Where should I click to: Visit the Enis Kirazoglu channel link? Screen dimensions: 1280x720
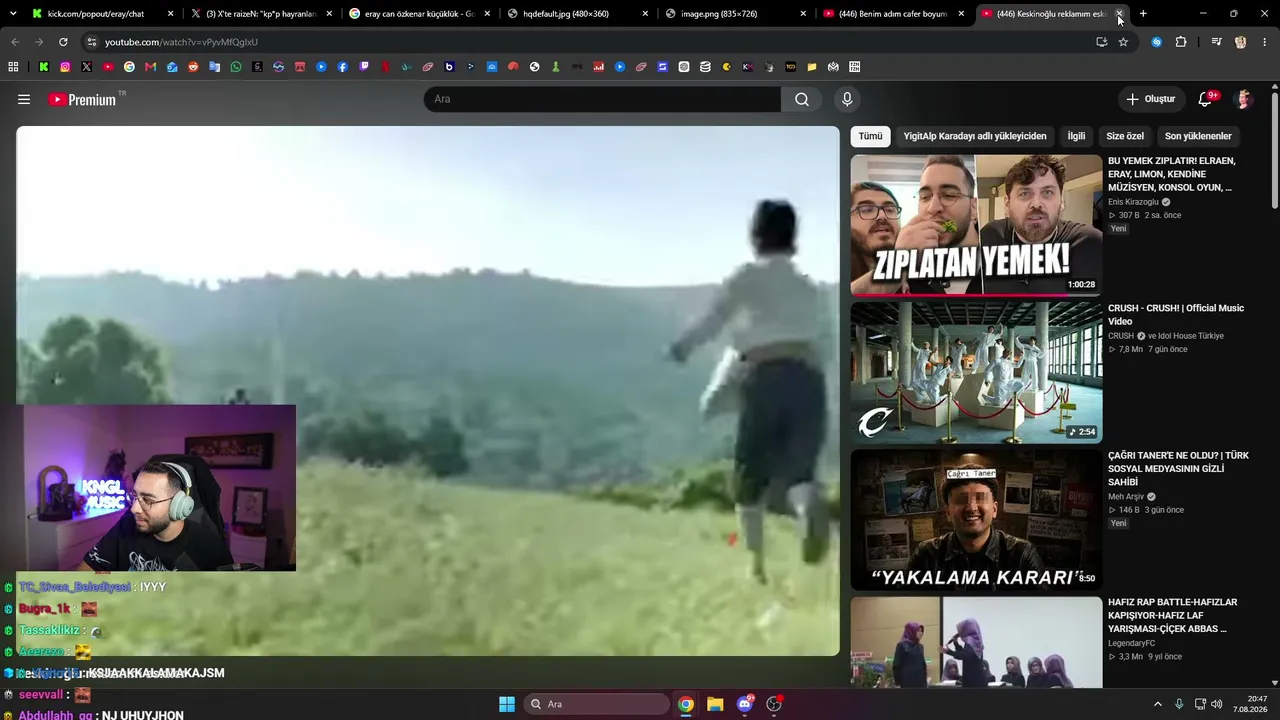[1133, 202]
